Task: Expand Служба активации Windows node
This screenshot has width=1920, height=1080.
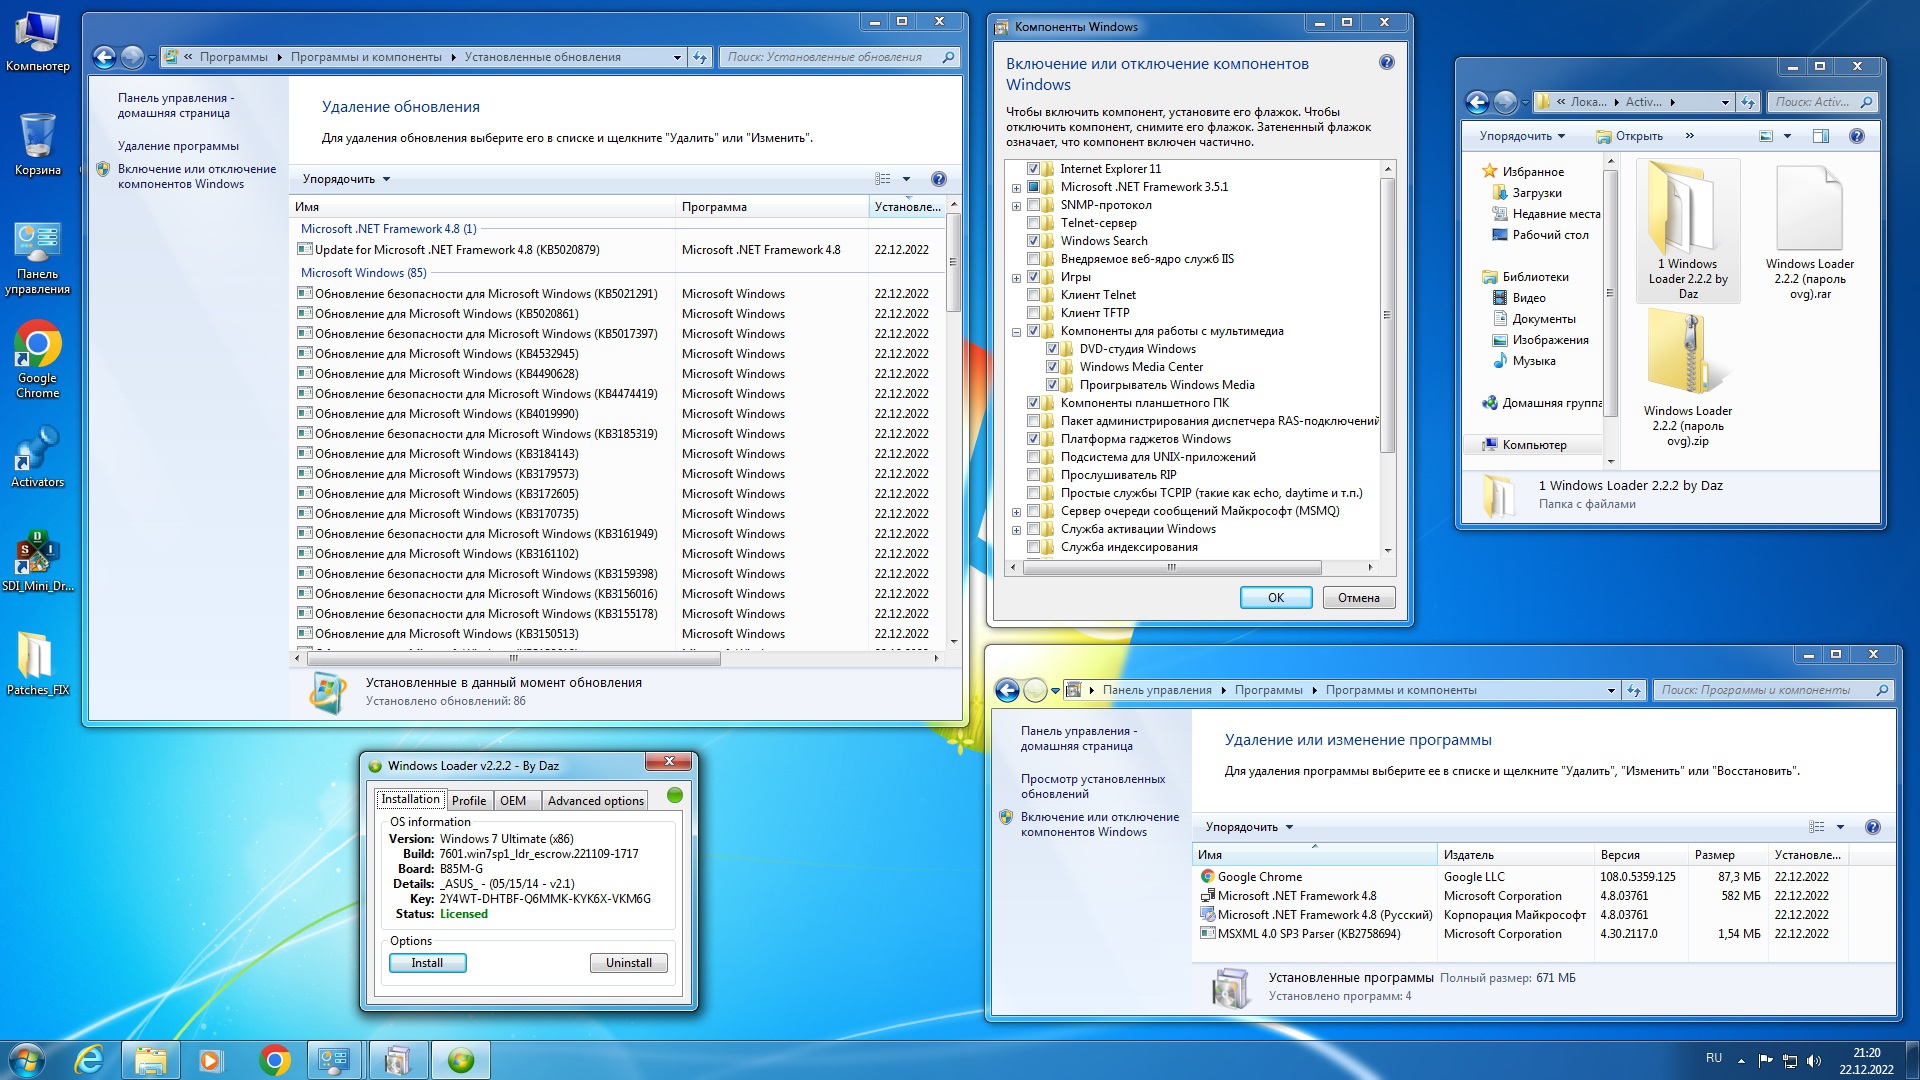Action: pyautogui.click(x=1016, y=530)
